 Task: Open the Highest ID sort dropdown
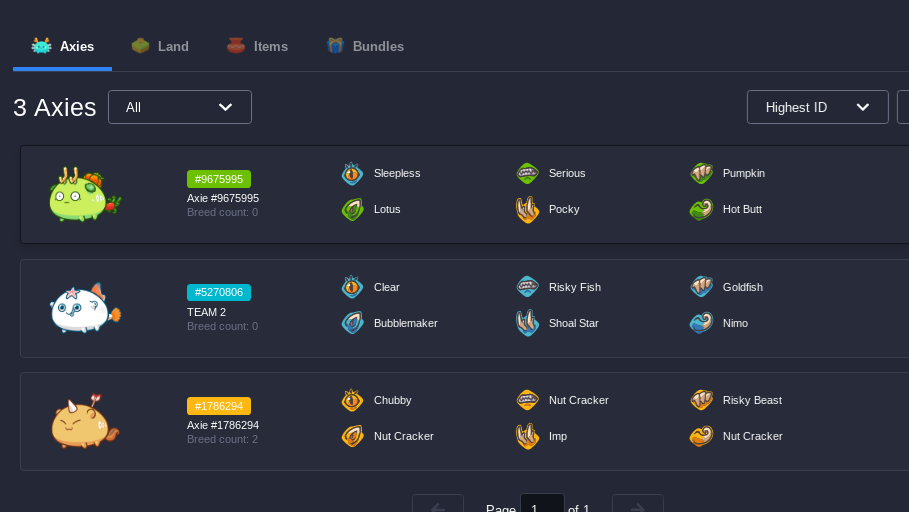point(817,107)
